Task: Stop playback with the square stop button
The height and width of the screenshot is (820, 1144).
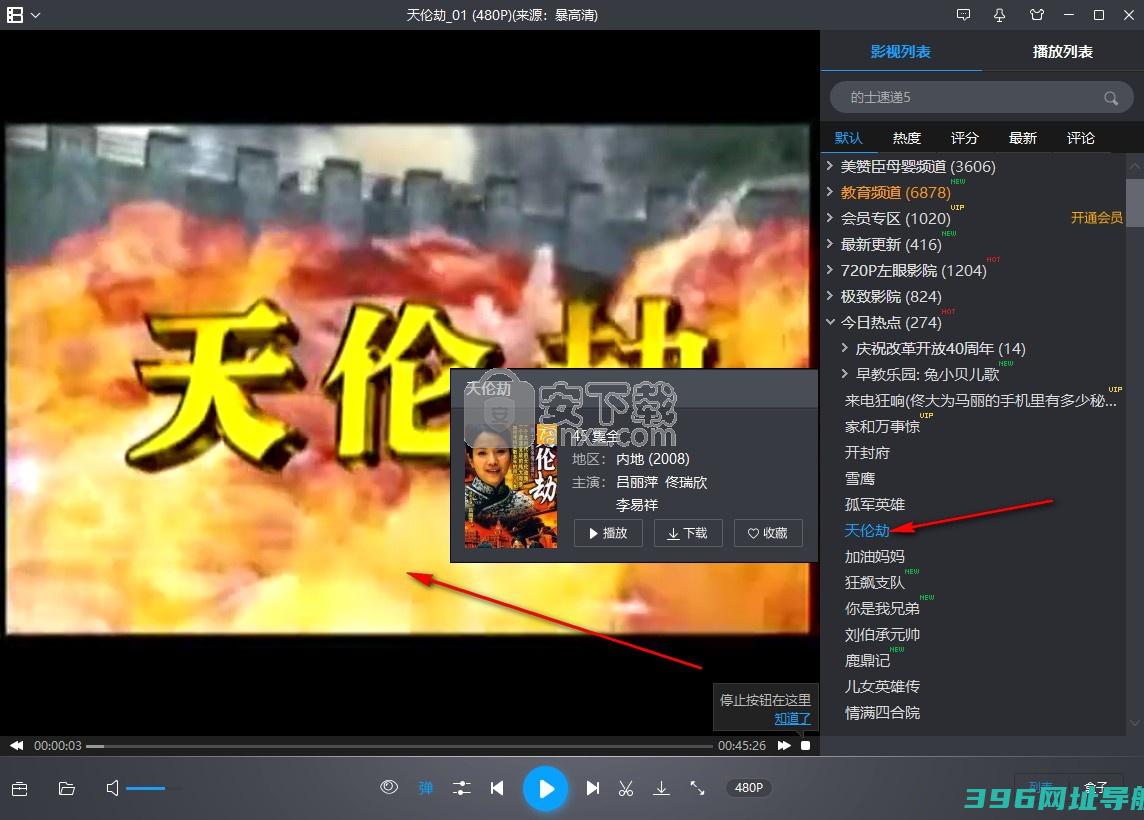Action: click(x=805, y=746)
